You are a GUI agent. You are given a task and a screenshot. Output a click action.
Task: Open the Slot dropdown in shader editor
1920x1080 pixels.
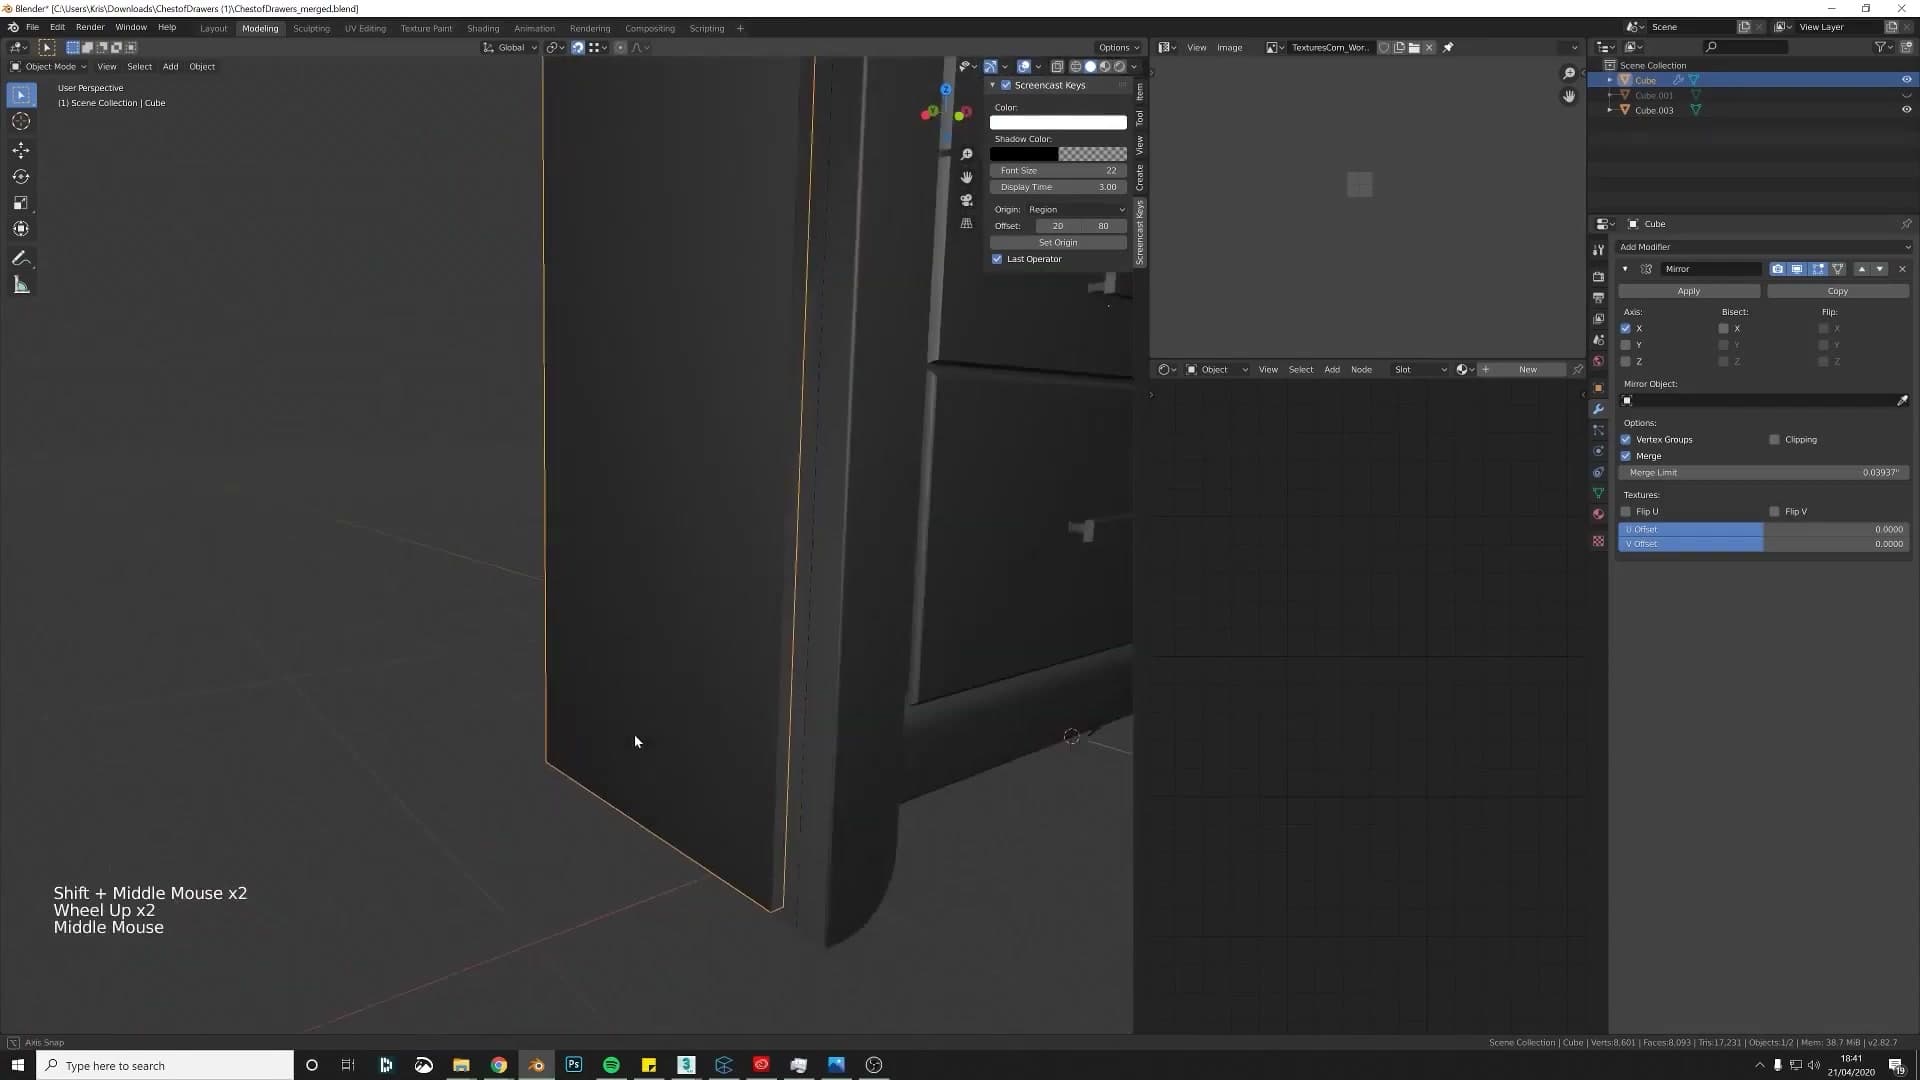tap(1420, 369)
